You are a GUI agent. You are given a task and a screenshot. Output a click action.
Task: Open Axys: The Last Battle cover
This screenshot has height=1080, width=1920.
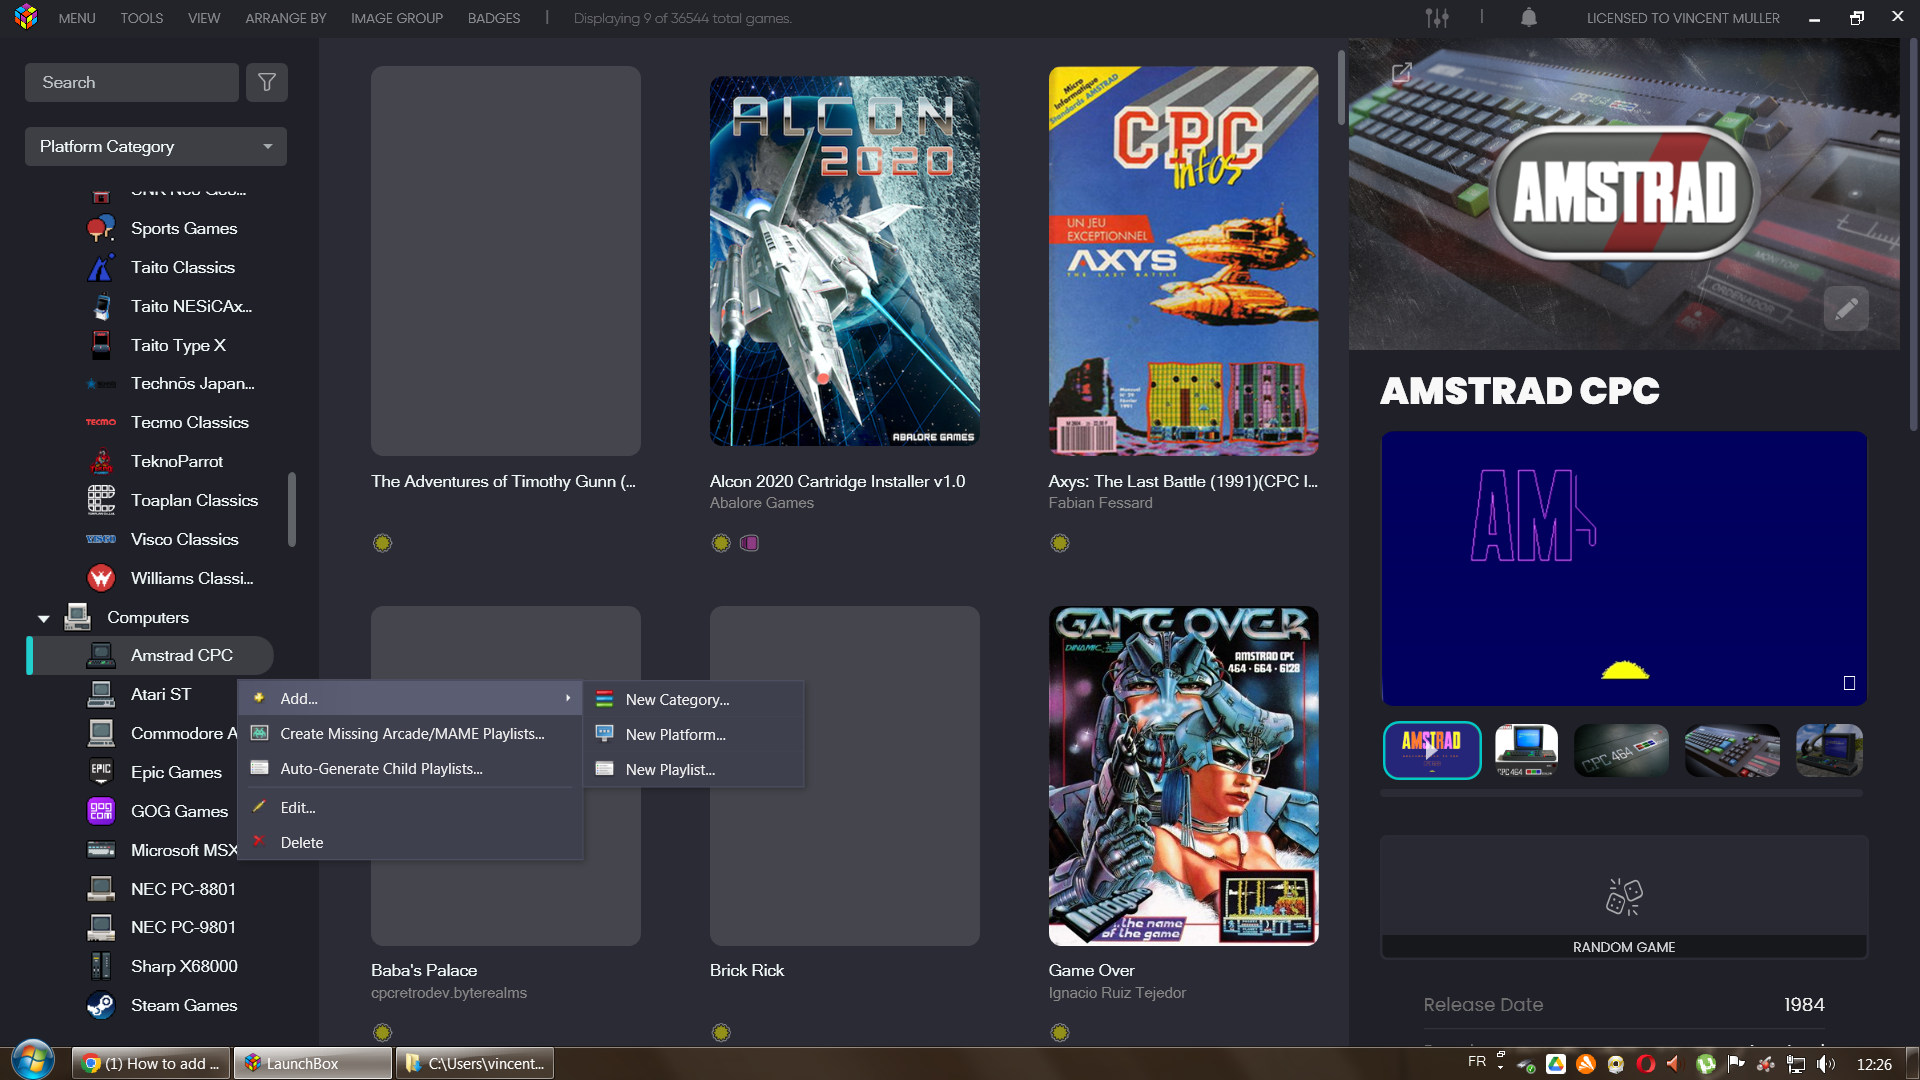click(1183, 261)
